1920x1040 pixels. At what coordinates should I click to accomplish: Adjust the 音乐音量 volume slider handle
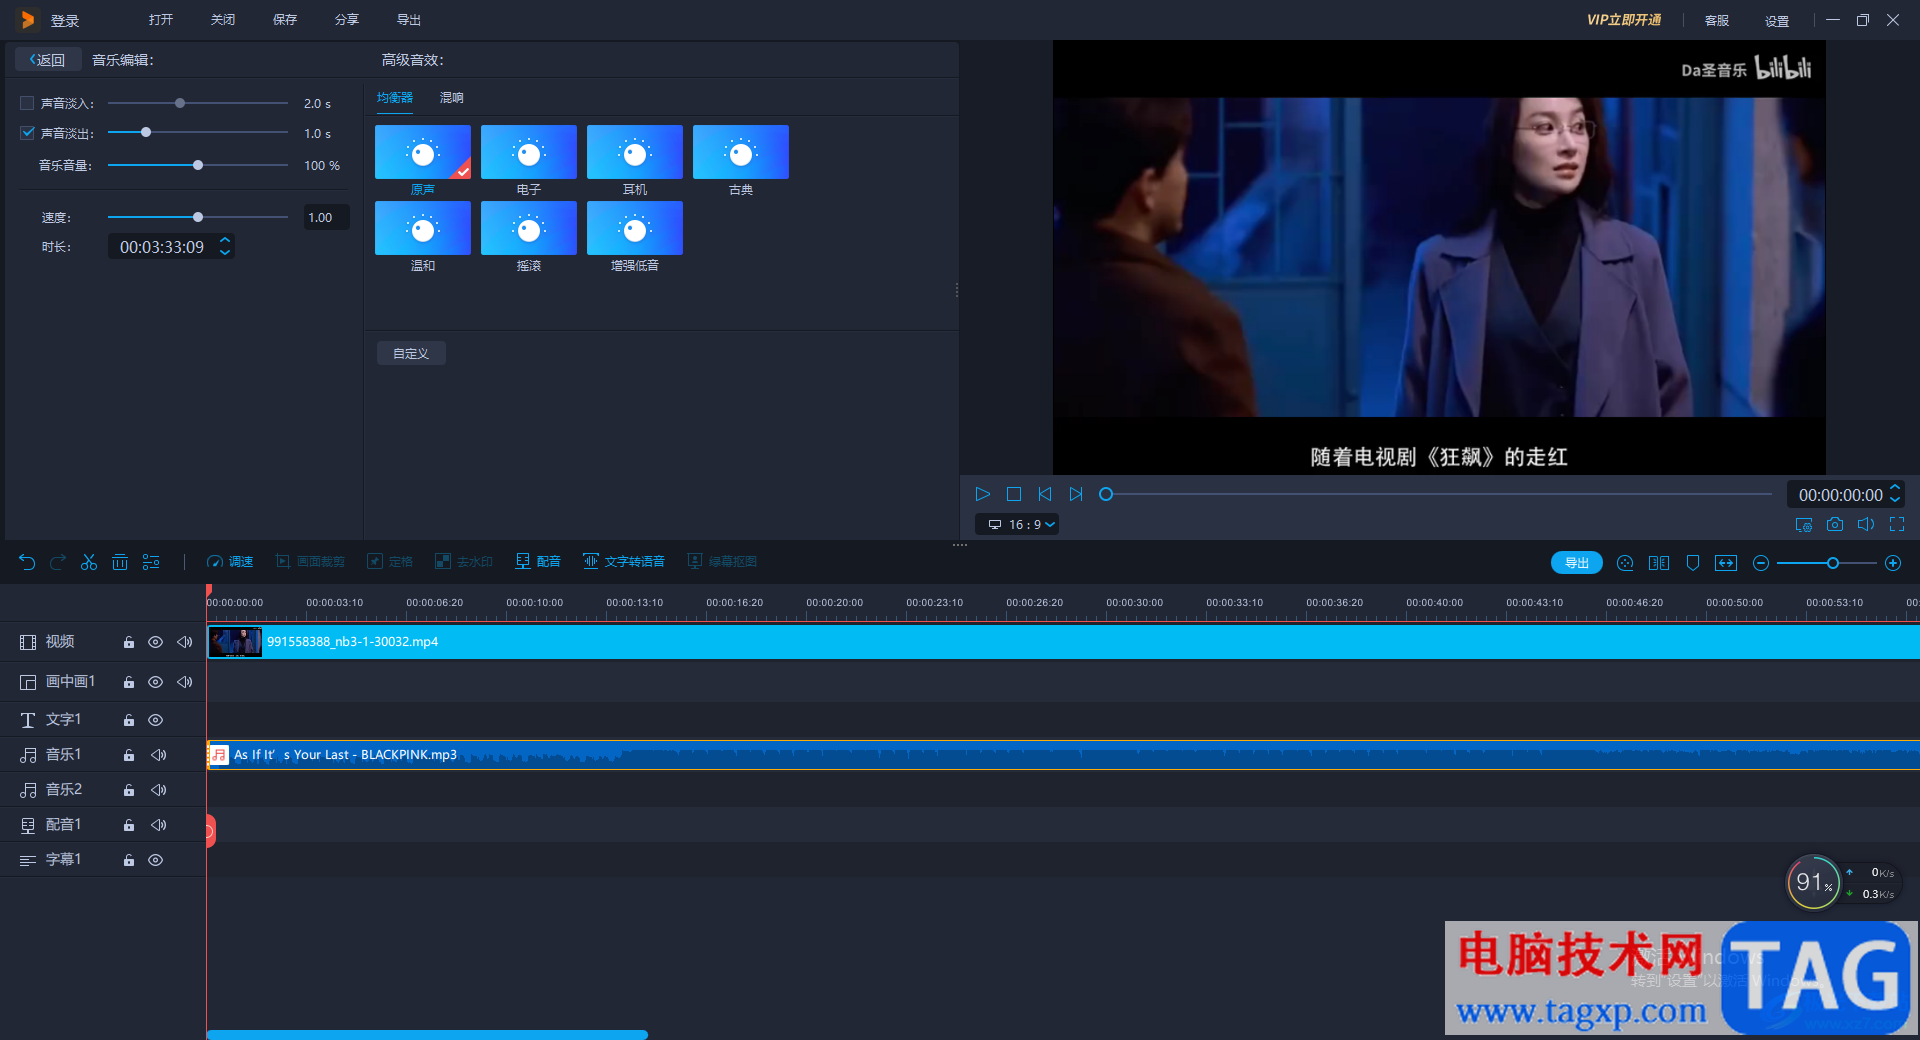tap(198, 165)
